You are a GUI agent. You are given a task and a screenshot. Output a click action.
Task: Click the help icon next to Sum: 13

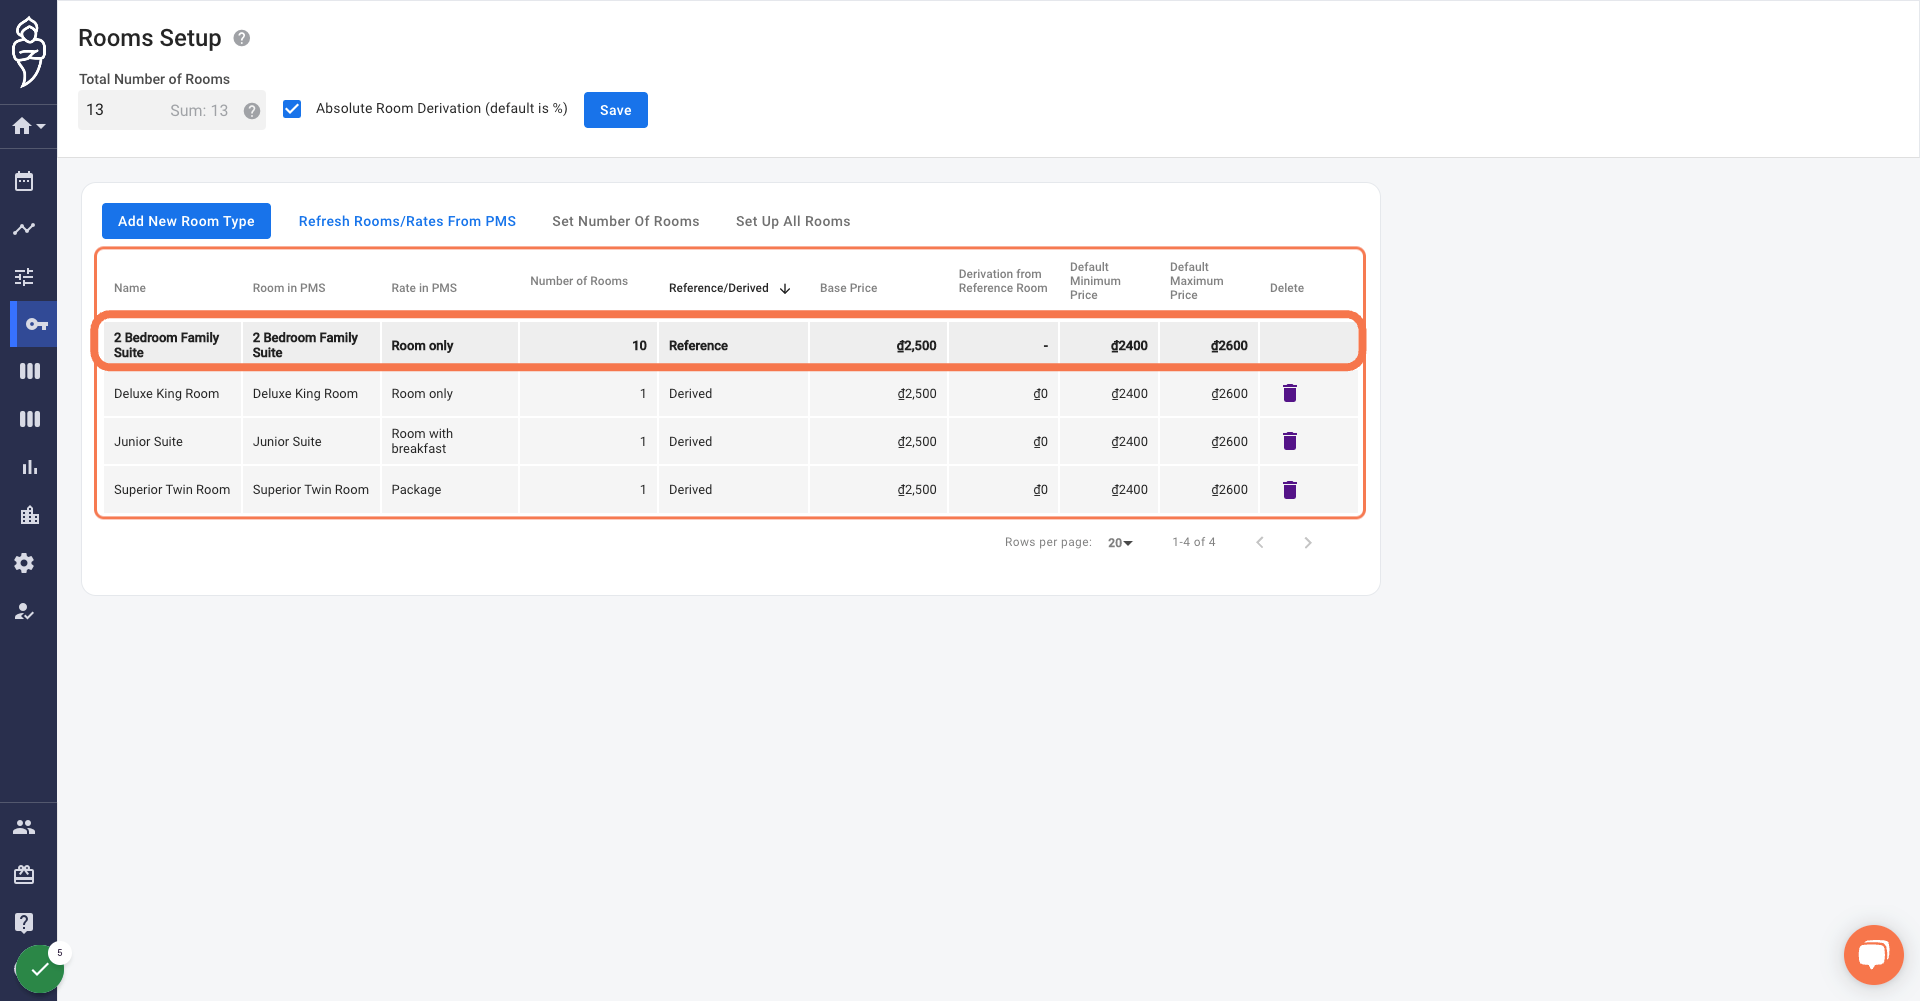click(252, 111)
